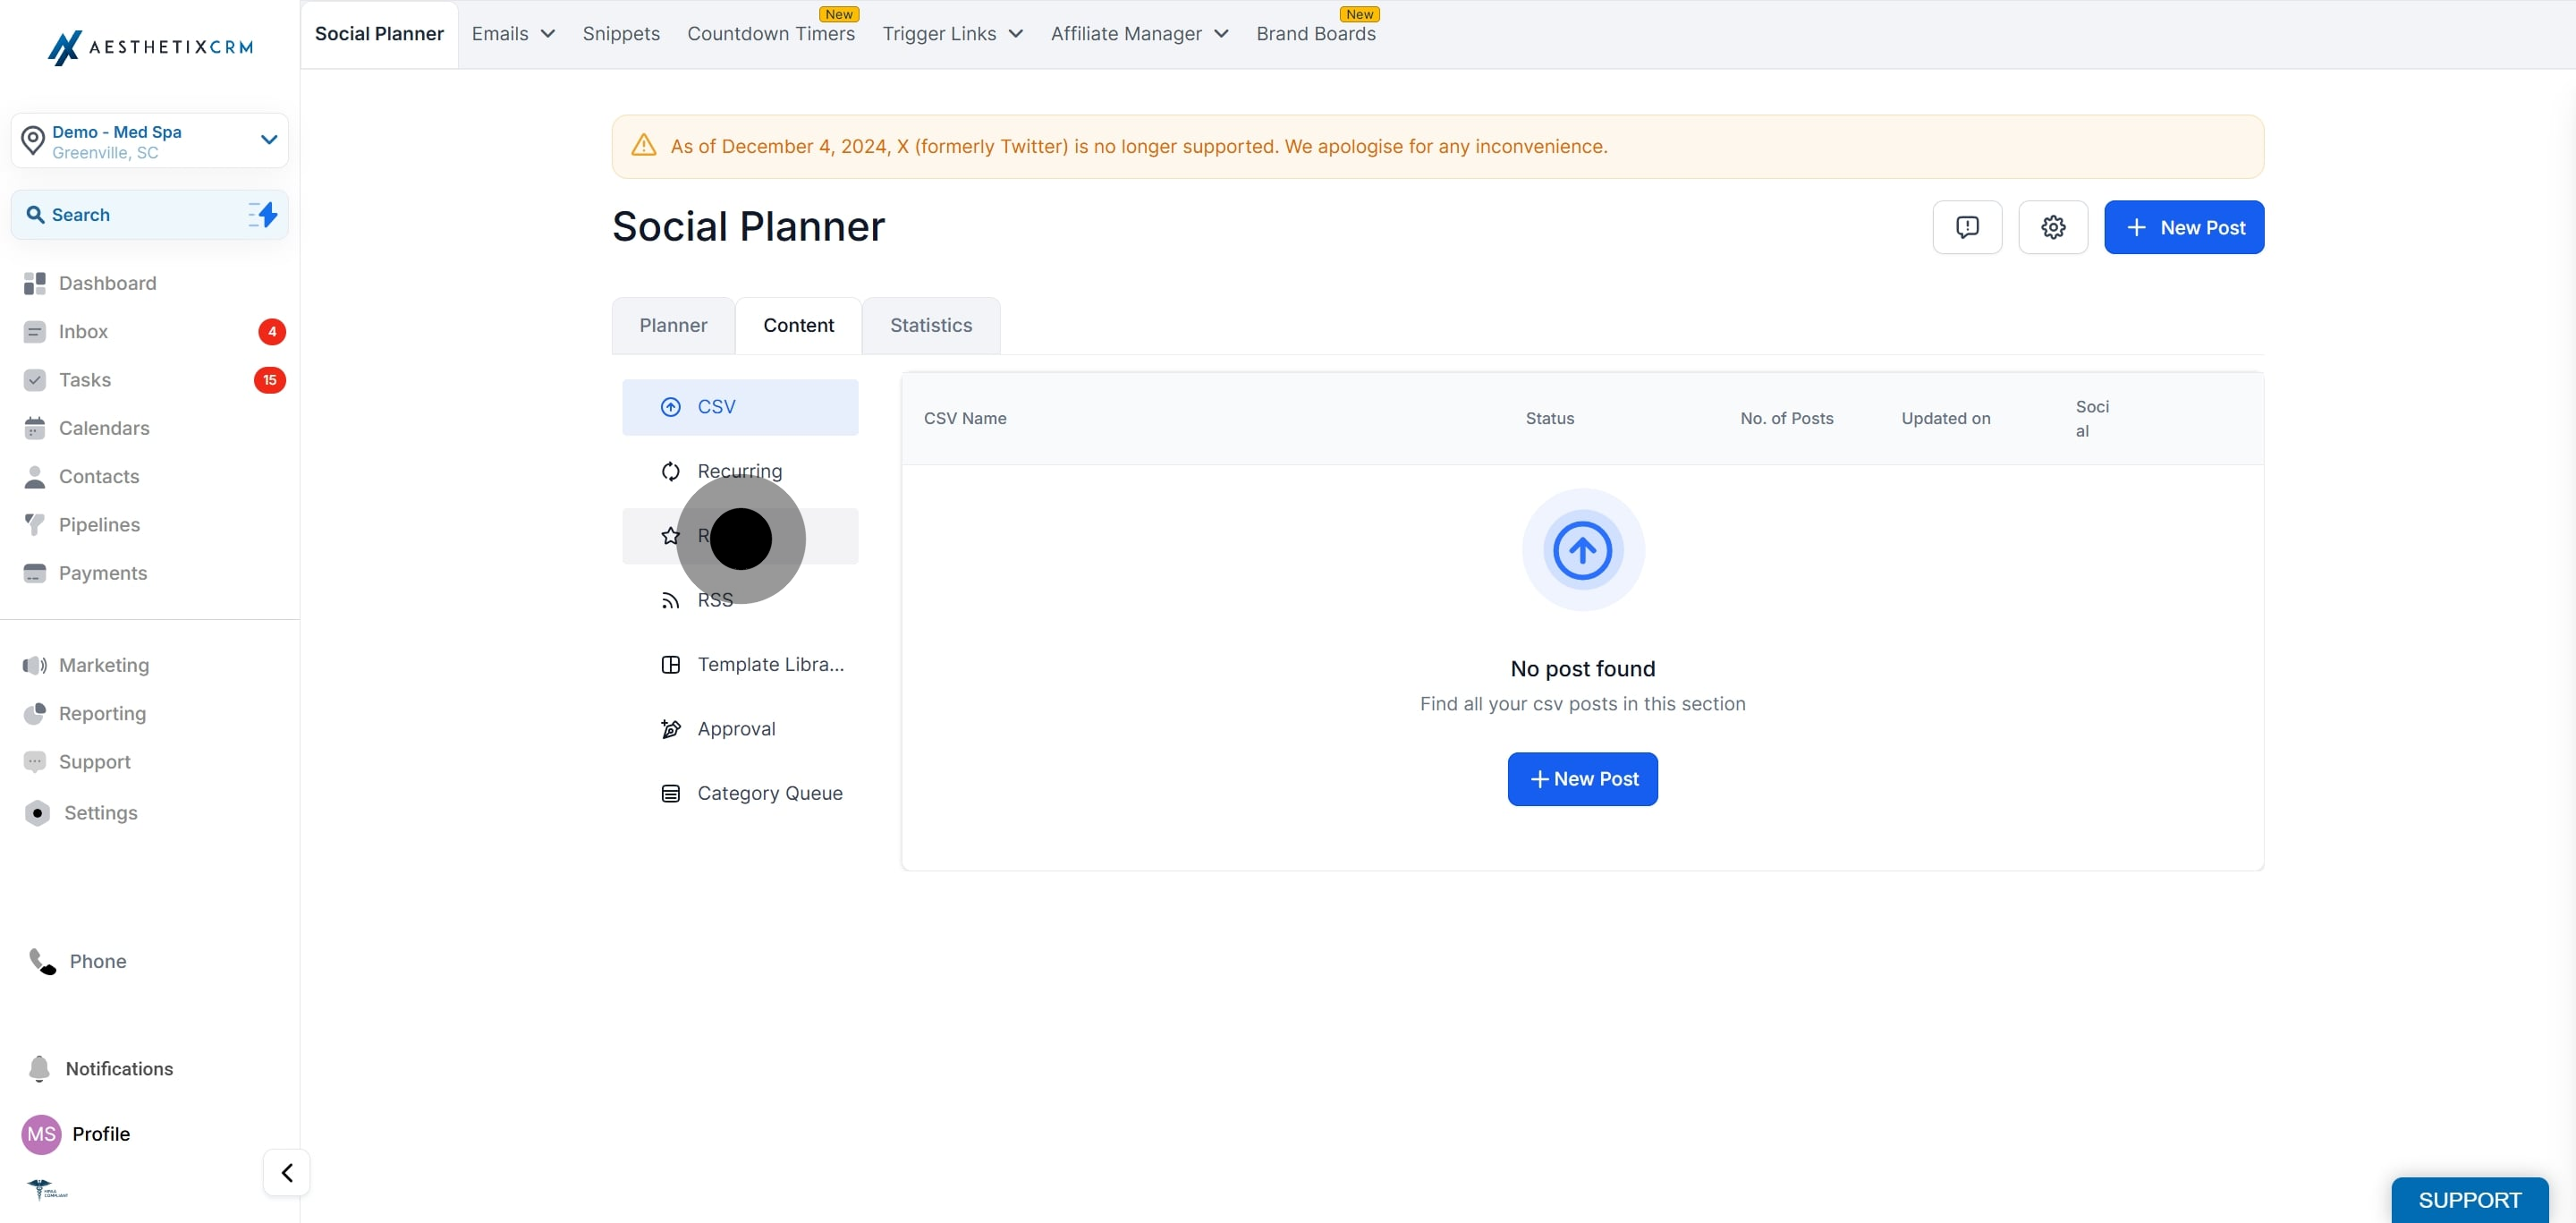
Task: Open the Affiliate Manager dropdown
Action: point(1139,34)
